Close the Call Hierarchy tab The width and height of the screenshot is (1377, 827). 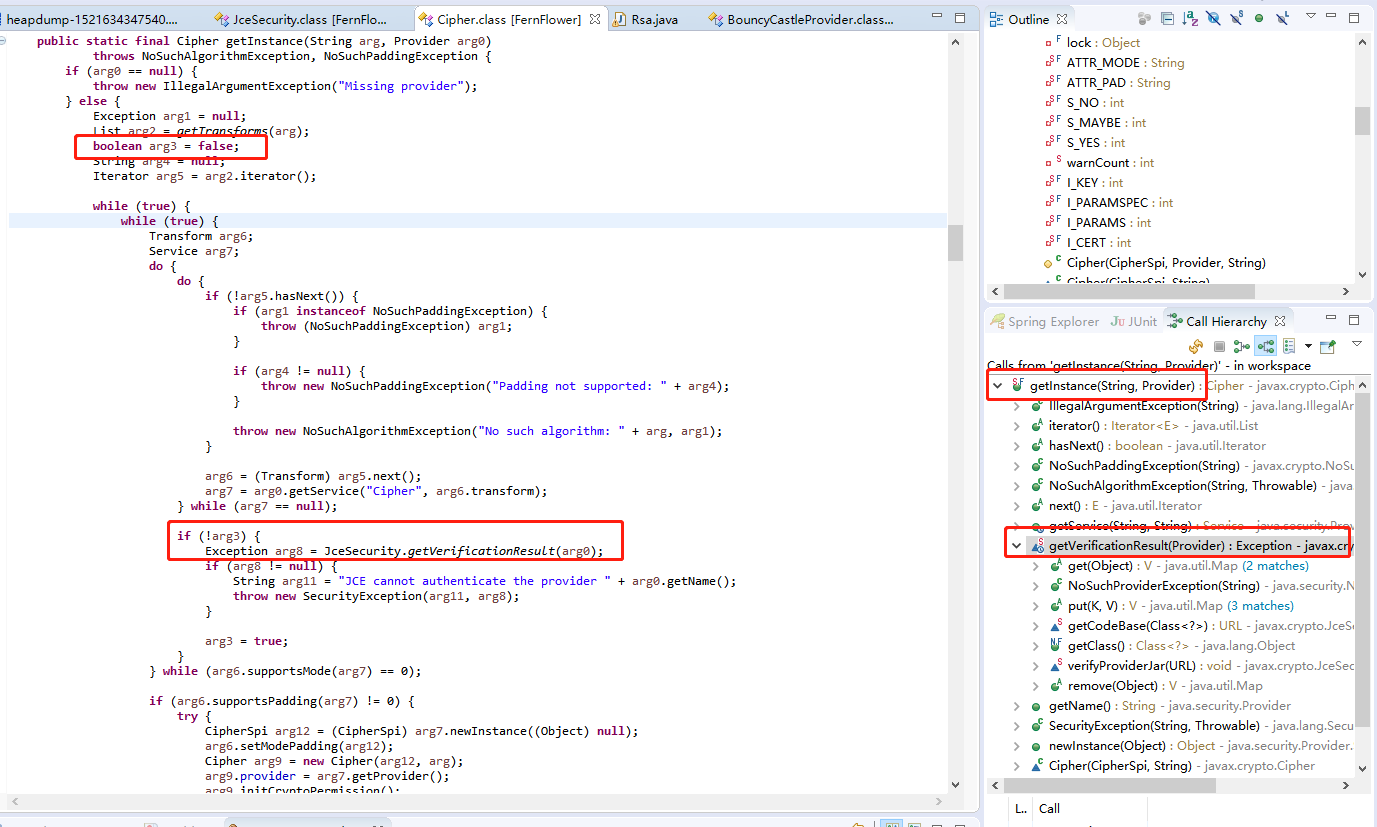1279,321
